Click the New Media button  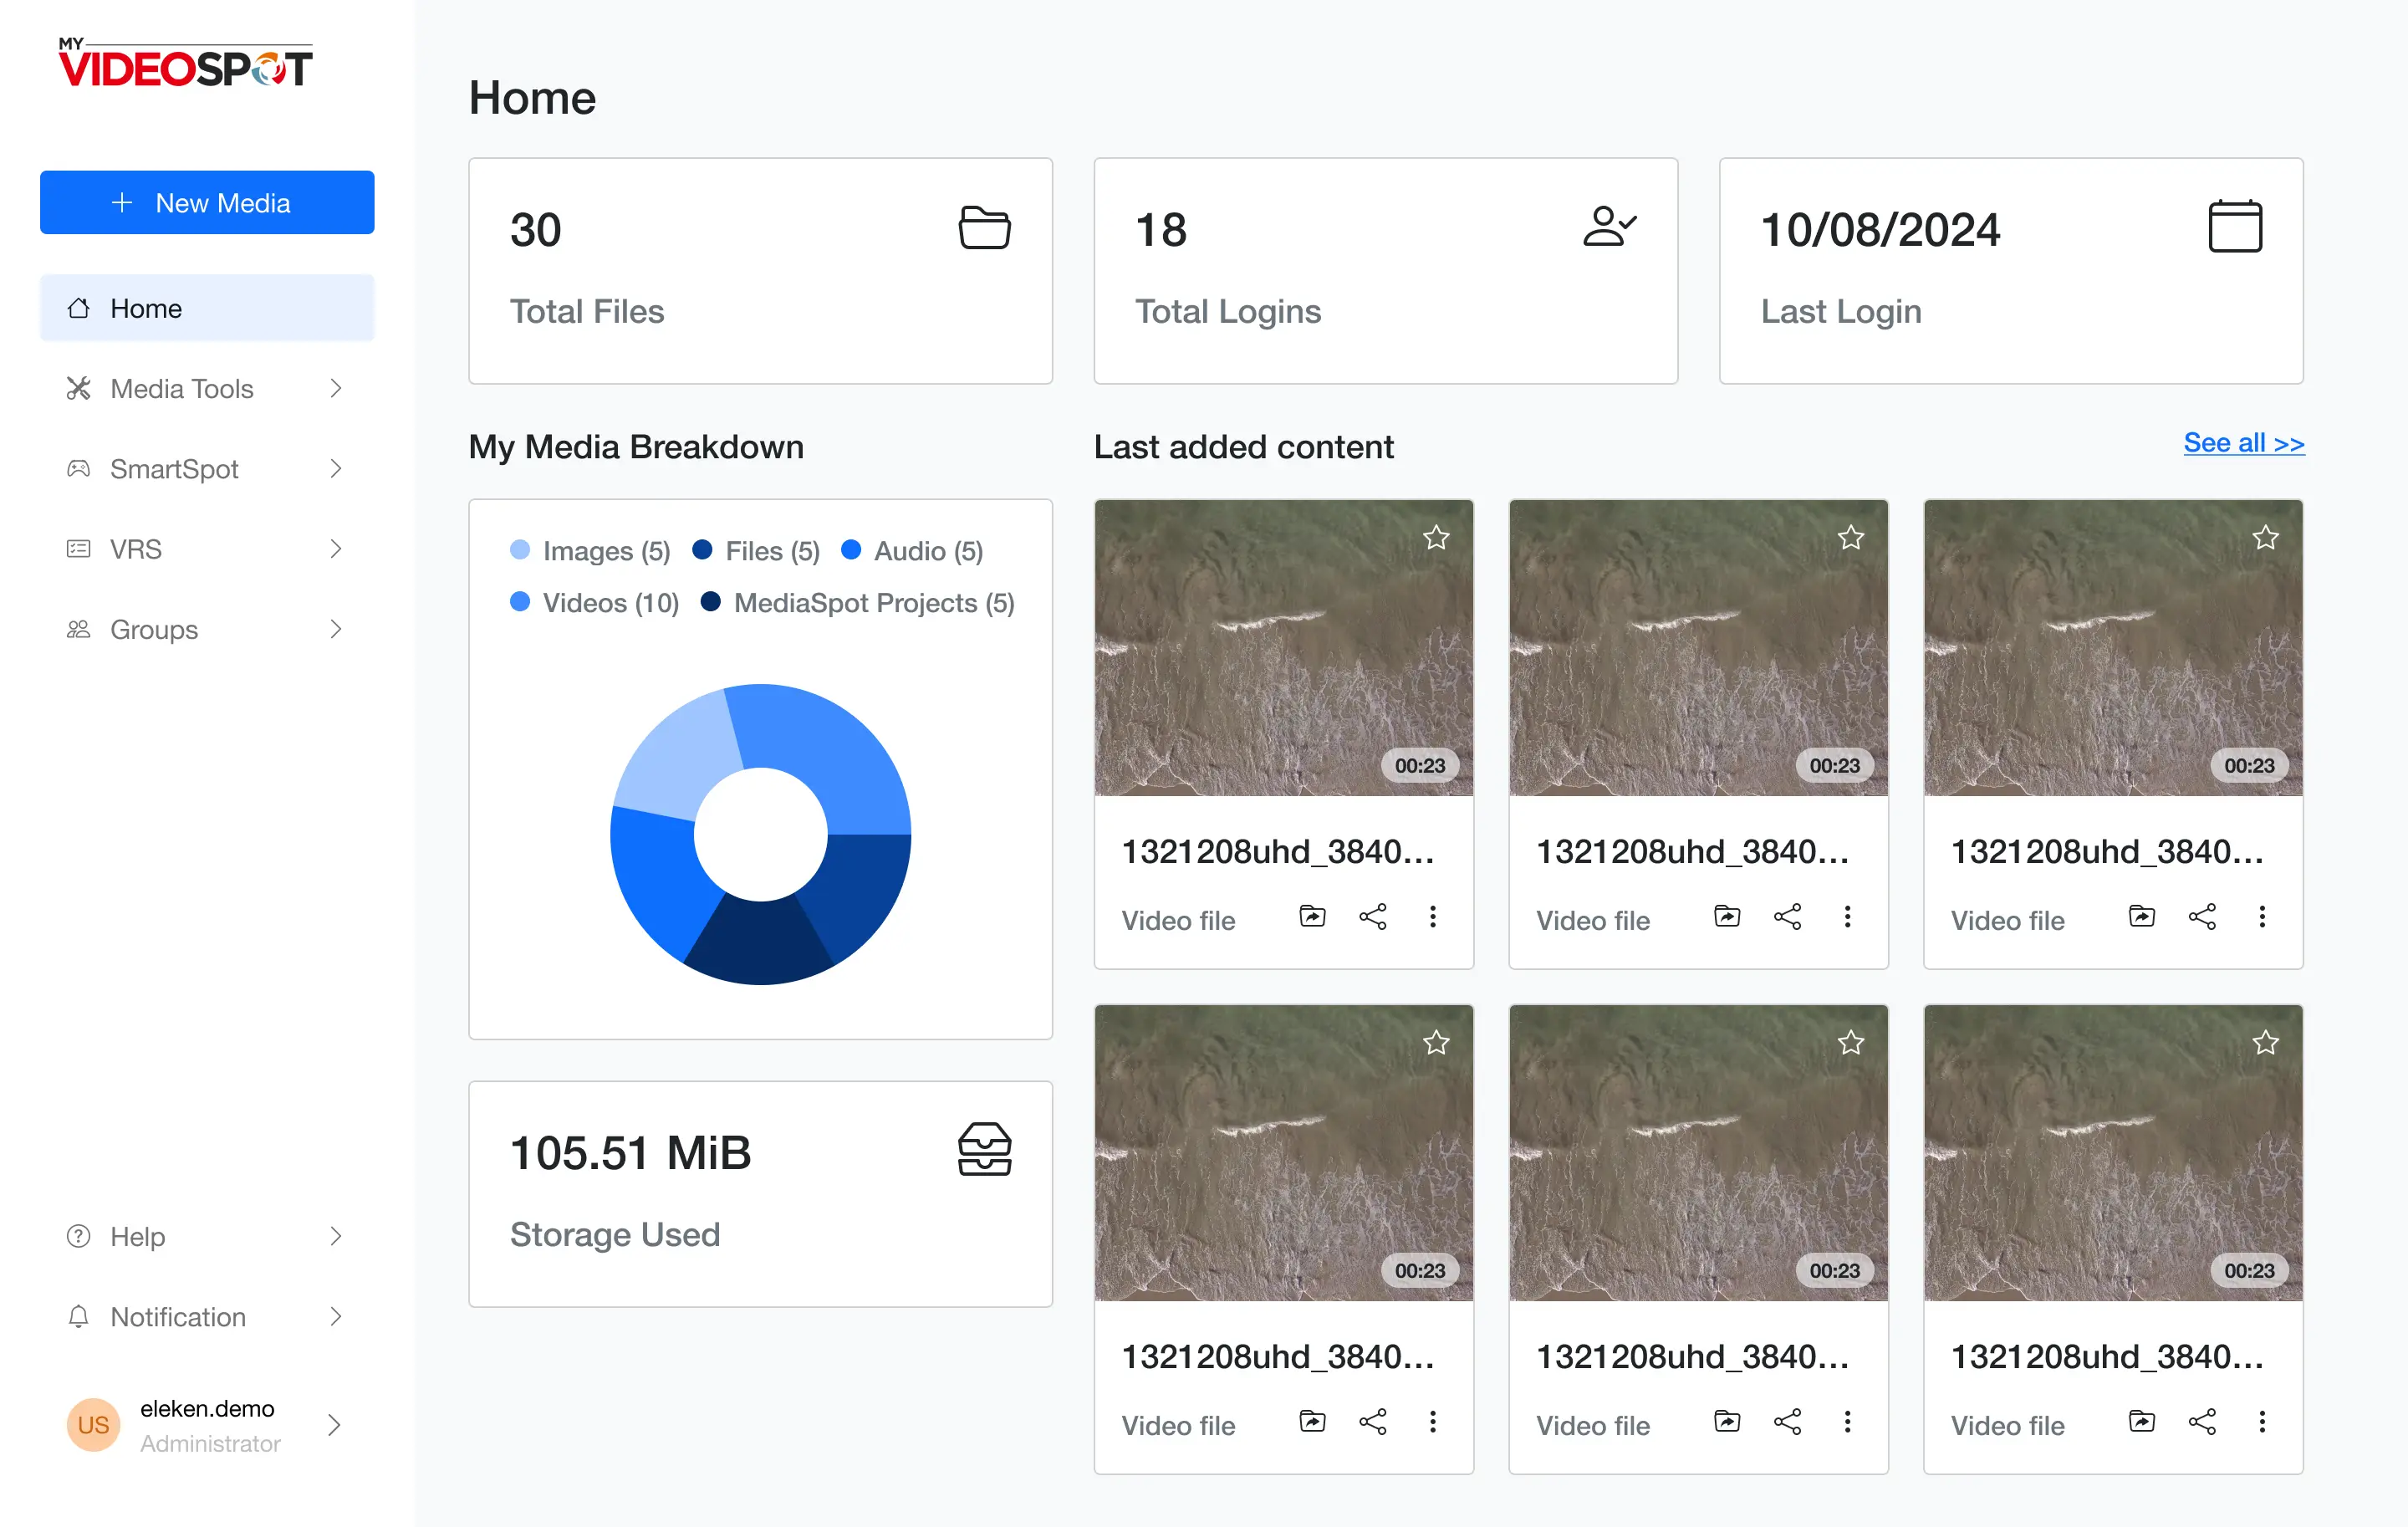(x=207, y=202)
